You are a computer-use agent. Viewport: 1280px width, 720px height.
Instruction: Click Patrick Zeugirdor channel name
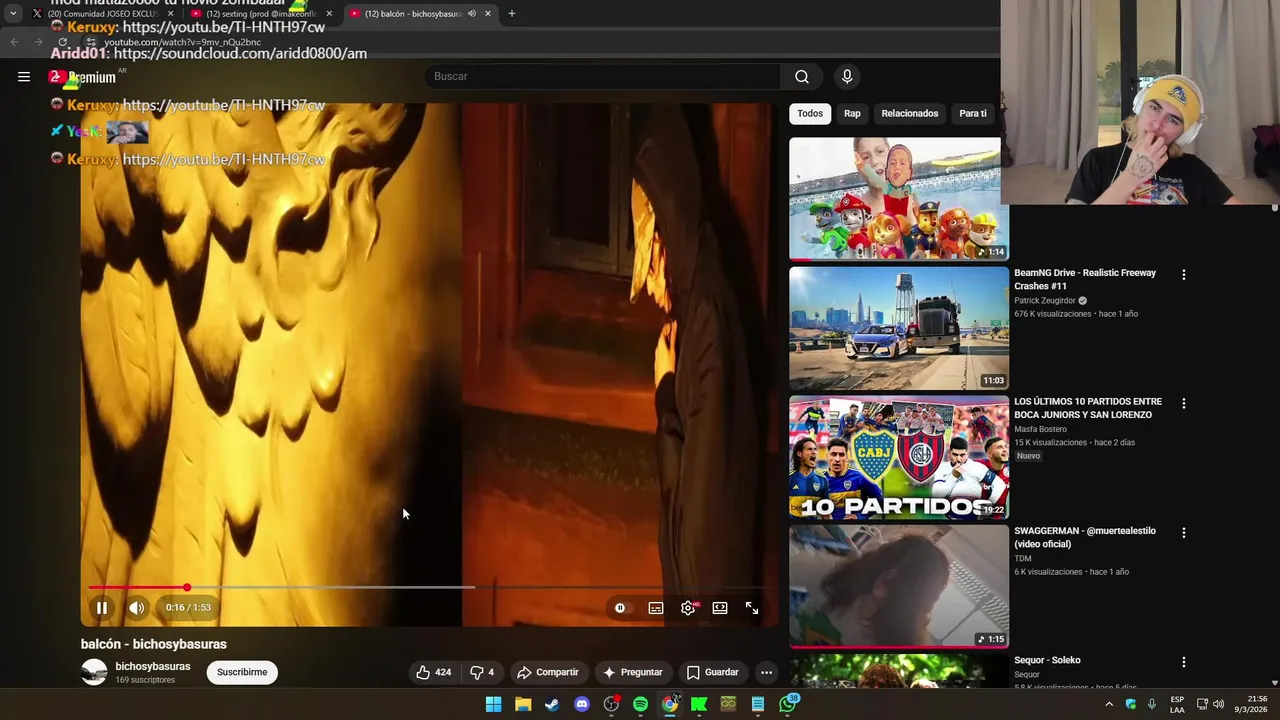tap(1045, 300)
